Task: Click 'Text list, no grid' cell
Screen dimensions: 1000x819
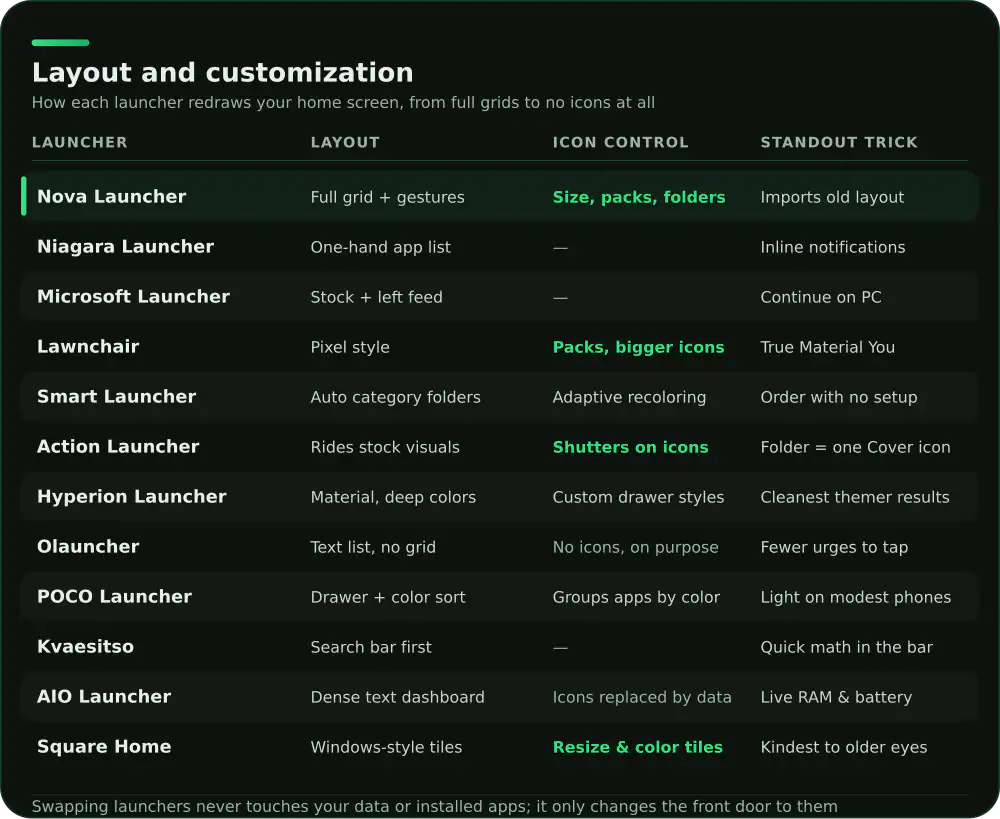Action: click(373, 547)
